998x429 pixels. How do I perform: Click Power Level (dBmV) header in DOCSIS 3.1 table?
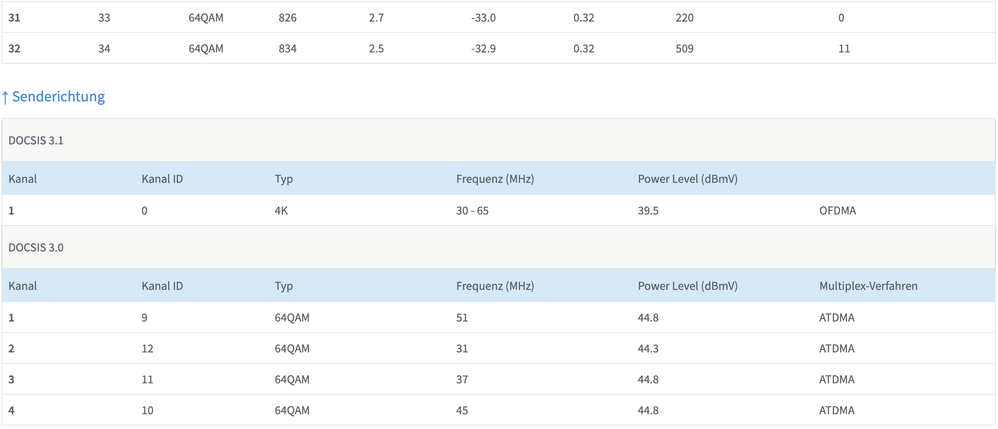pyautogui.click(x=688, y=179)
